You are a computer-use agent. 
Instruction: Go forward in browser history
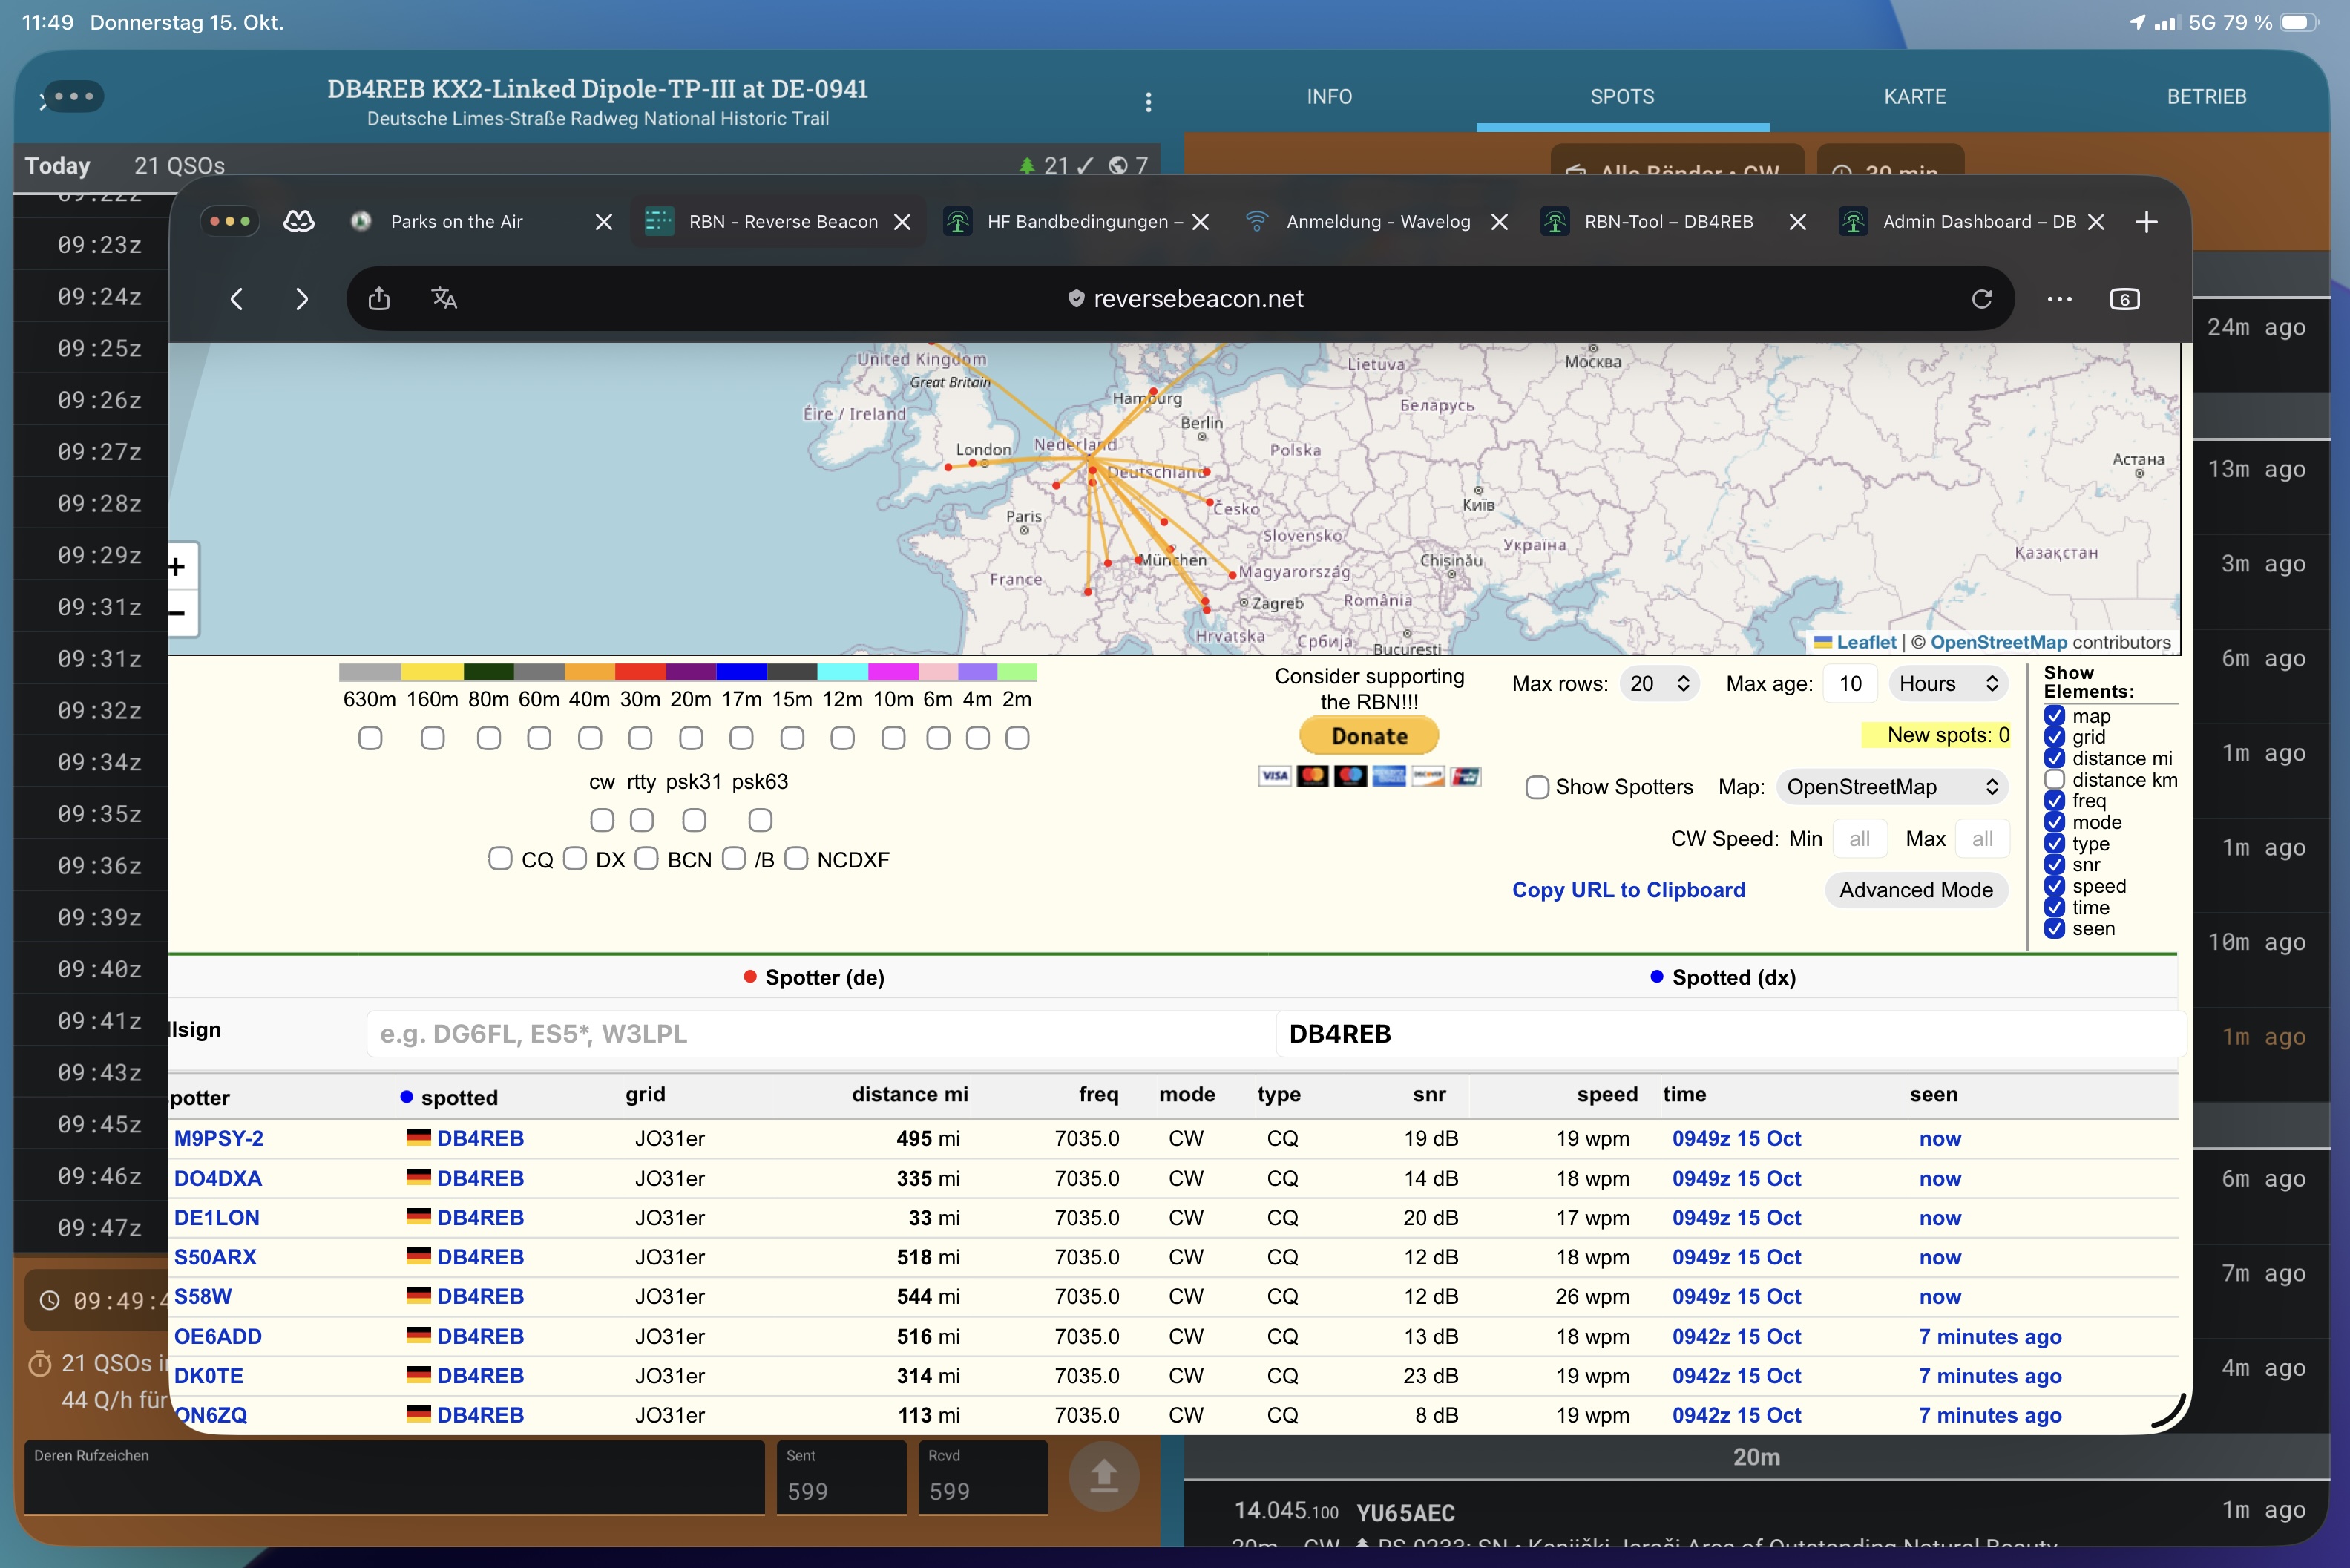pos(302,299)
